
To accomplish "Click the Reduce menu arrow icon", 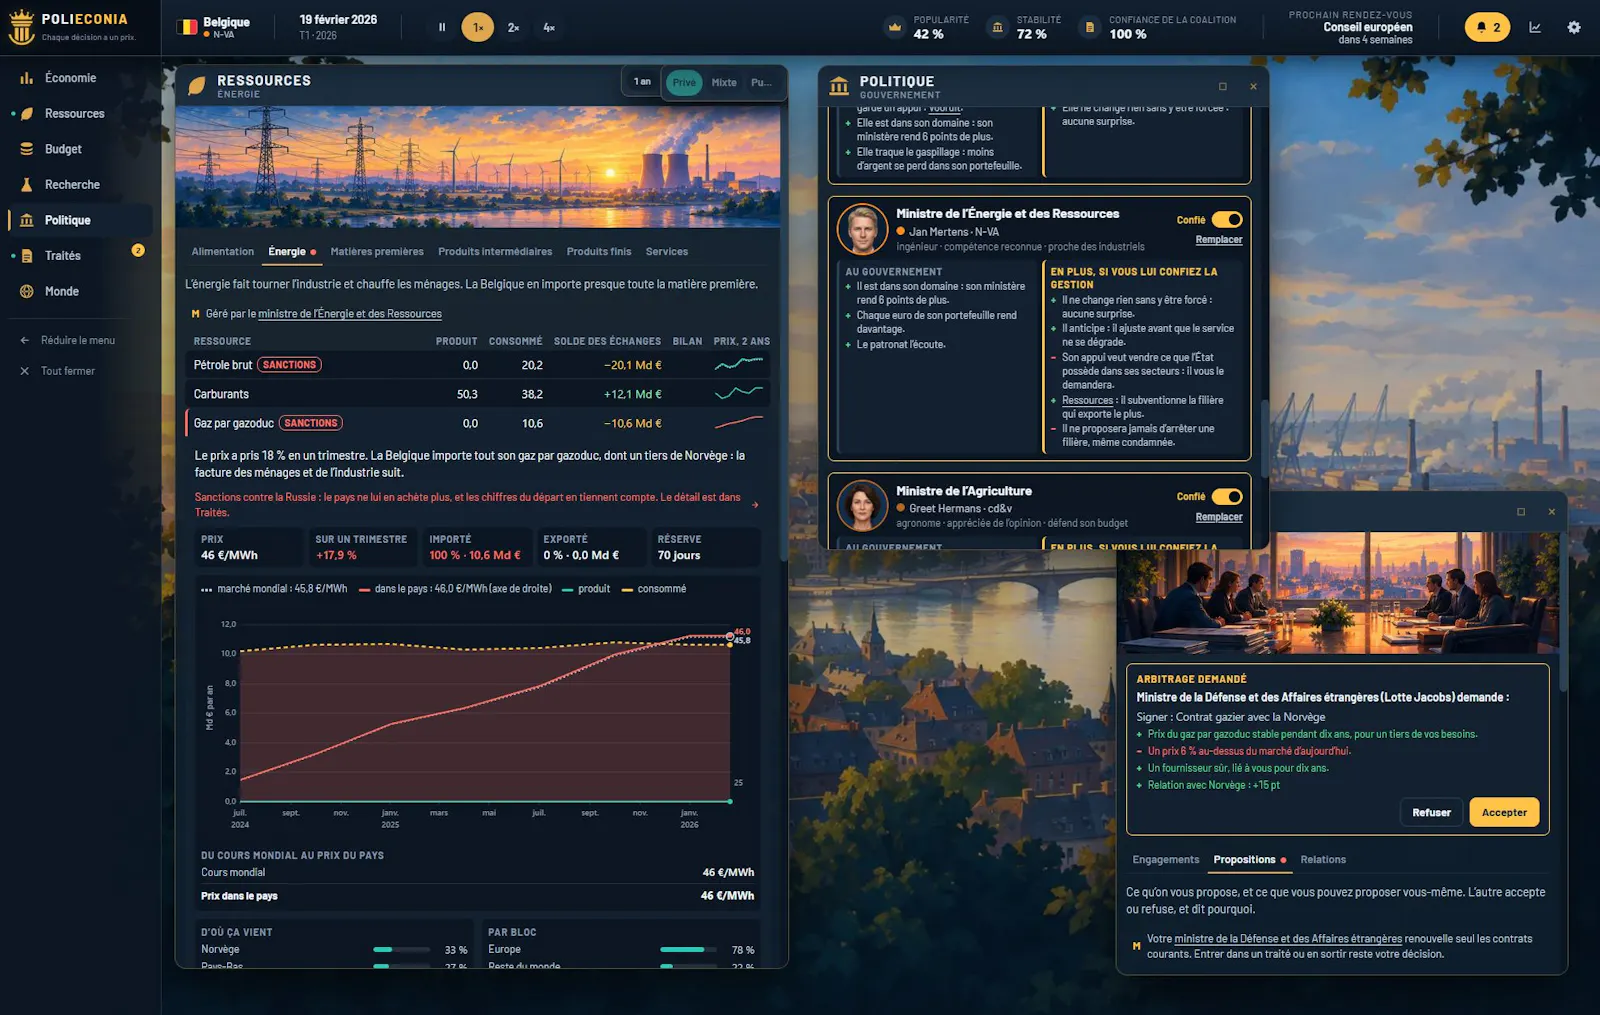I will [25, 340].
